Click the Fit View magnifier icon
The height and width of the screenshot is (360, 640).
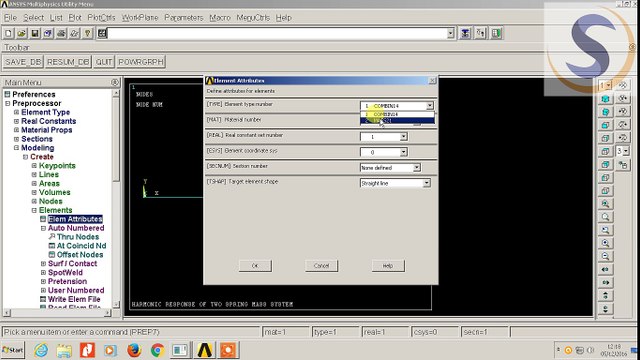click(605, 204)
